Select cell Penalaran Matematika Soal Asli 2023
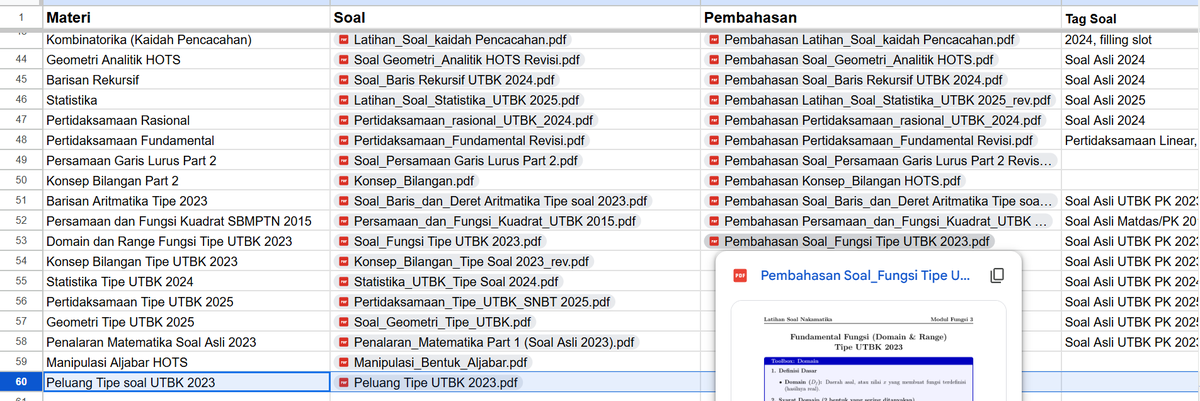The height and width of the screenshot is (401, 1200). pyautogui.click(x=185, y=342)
